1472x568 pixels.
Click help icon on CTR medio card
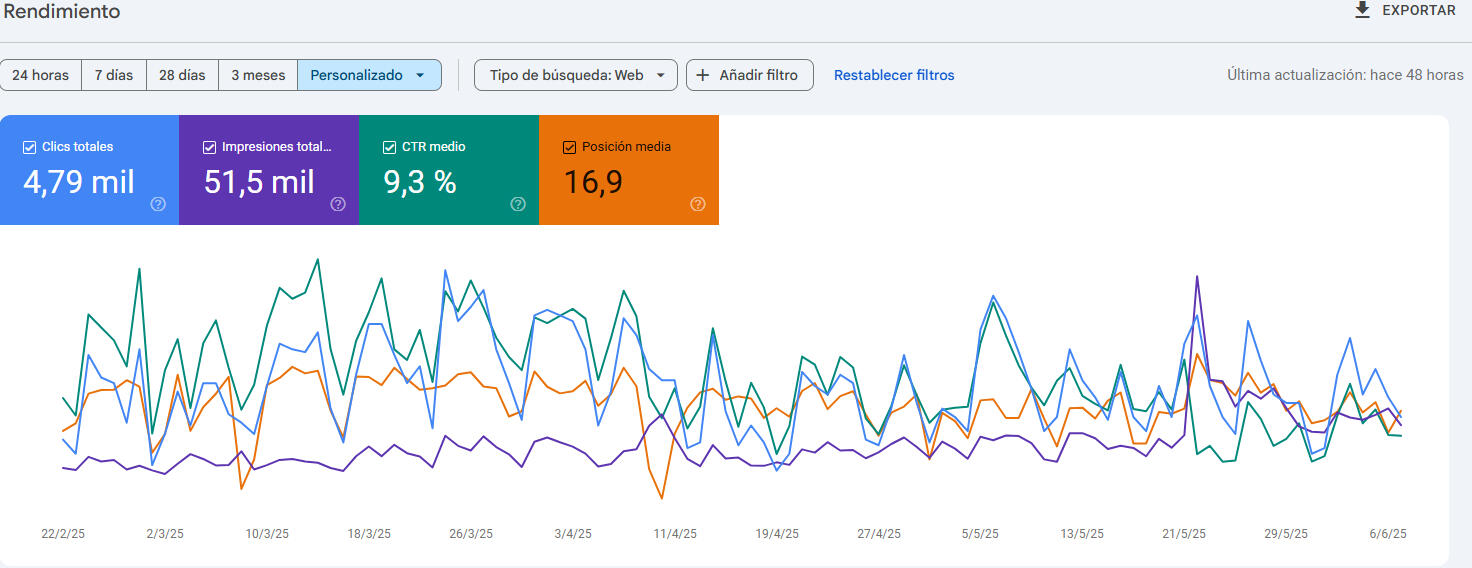(x=518, y=204)
